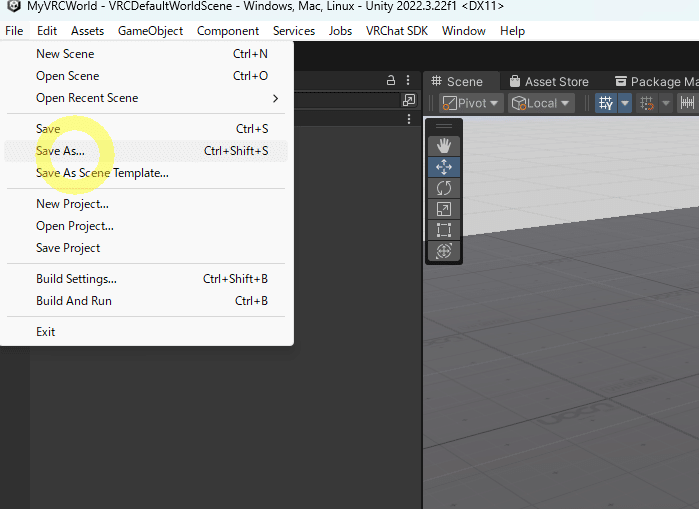
Task: Switch to the Package Manager tab
Action: [656, 82]
